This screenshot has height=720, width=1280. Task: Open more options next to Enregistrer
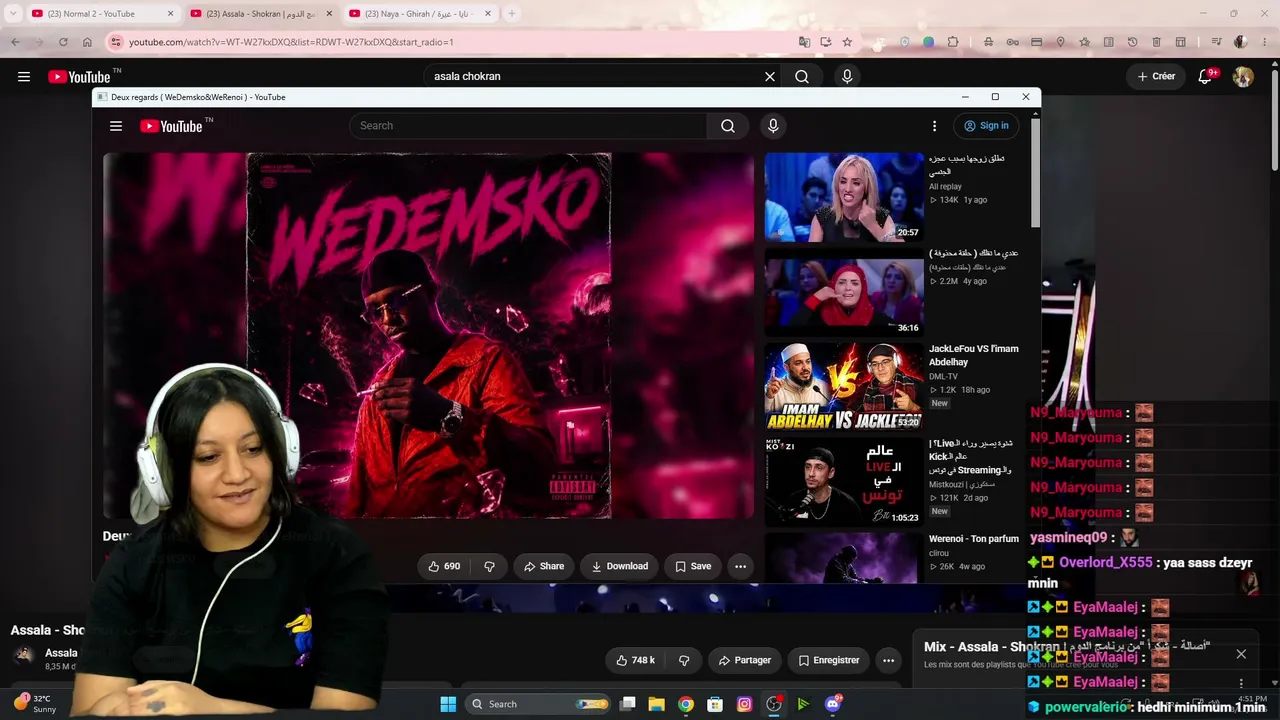point(888,660)
